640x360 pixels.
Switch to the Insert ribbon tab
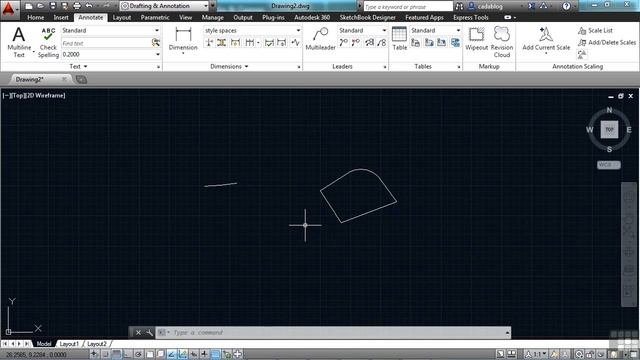pyautogui.click(x=61, y=18)
